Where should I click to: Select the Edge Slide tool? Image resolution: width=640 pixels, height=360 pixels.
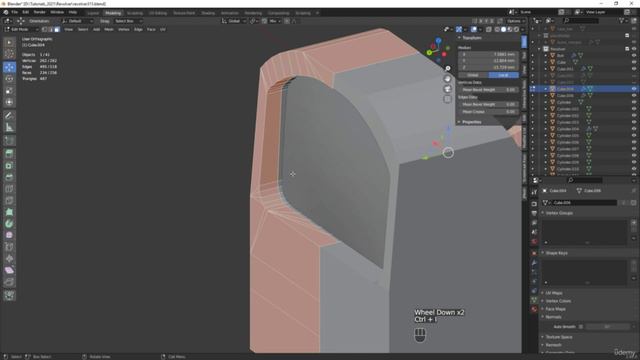(x=9, y=247)
